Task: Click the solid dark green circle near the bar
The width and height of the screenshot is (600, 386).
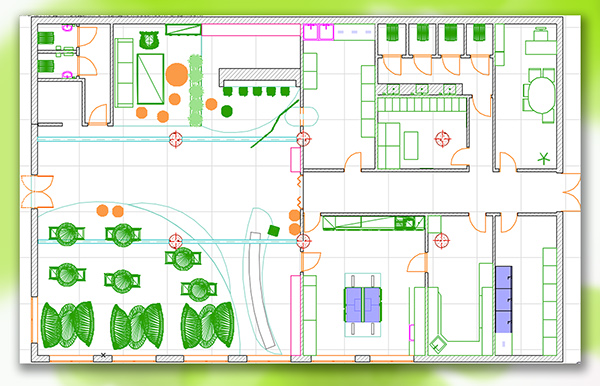Action: (227, 111)
